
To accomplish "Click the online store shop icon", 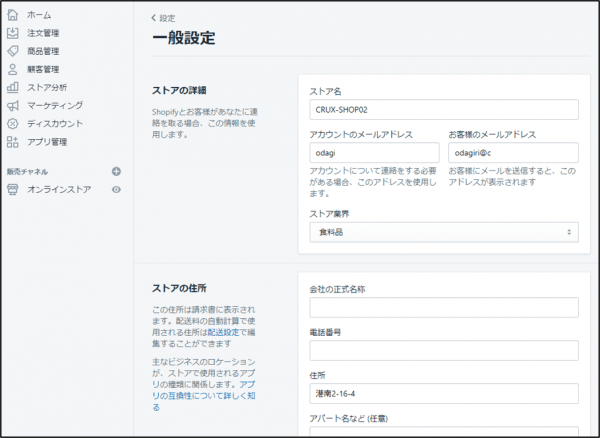I will click(x=13, y=189).
